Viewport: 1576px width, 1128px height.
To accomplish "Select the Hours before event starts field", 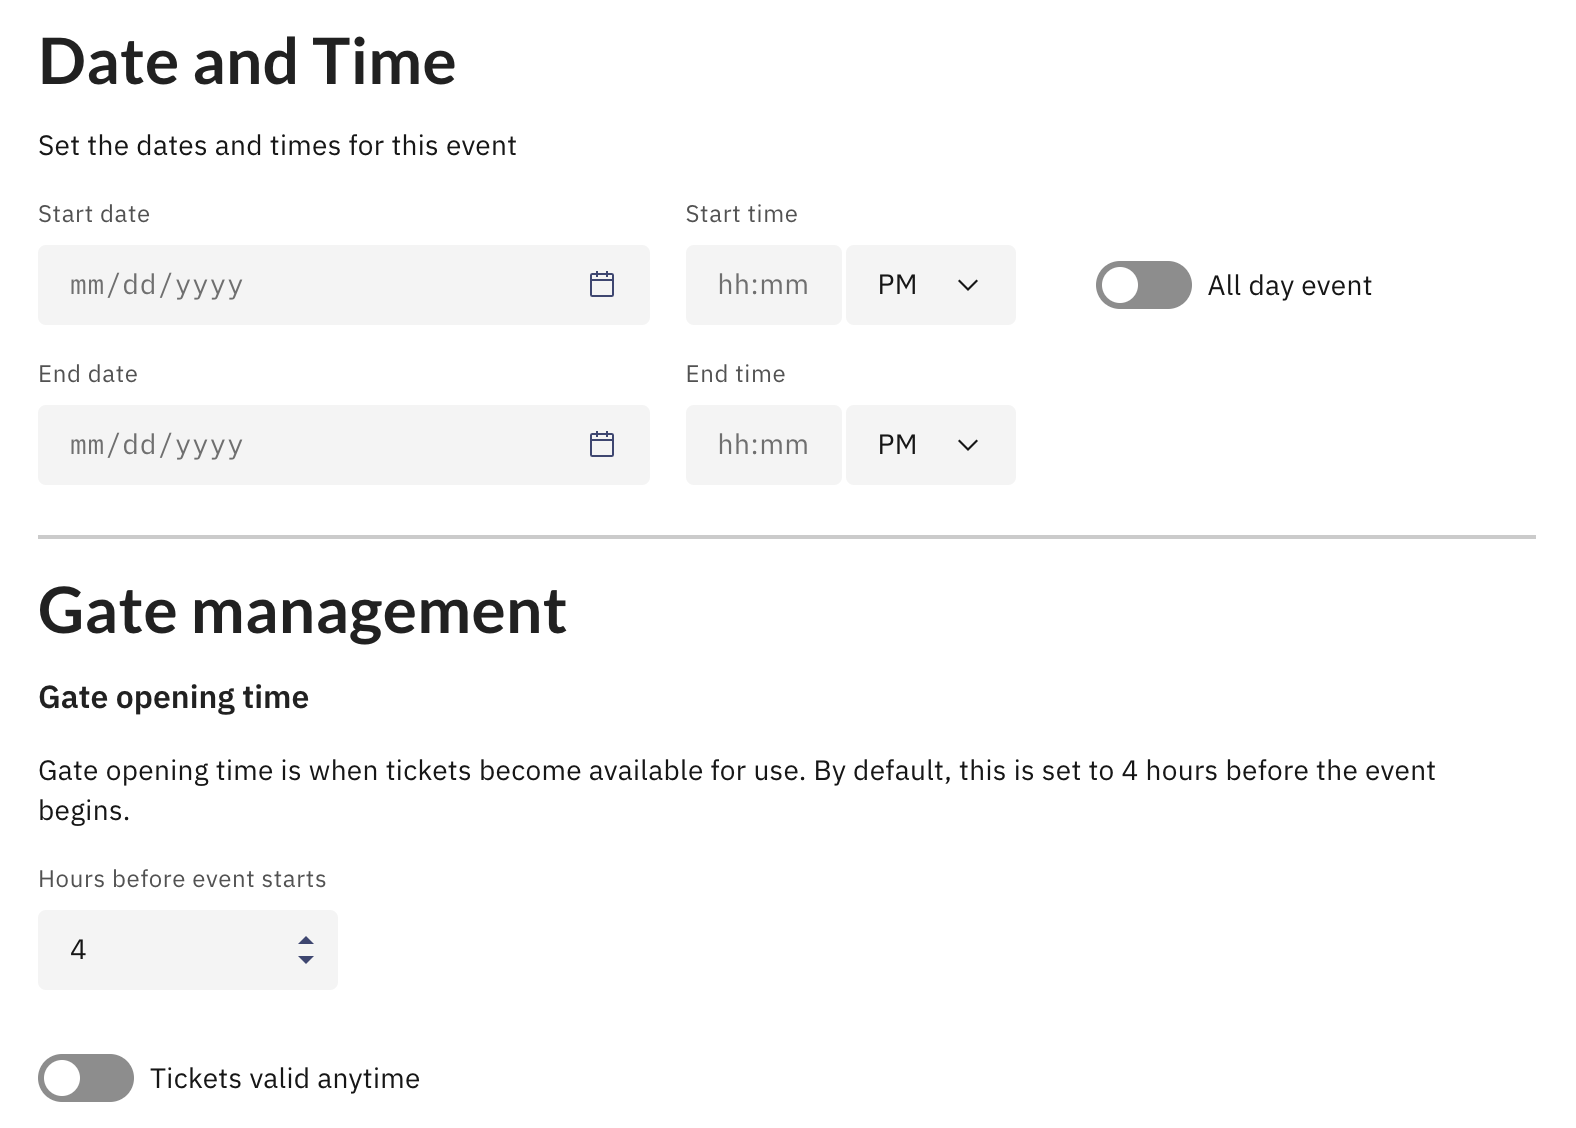I will click(x=188, y=950).
